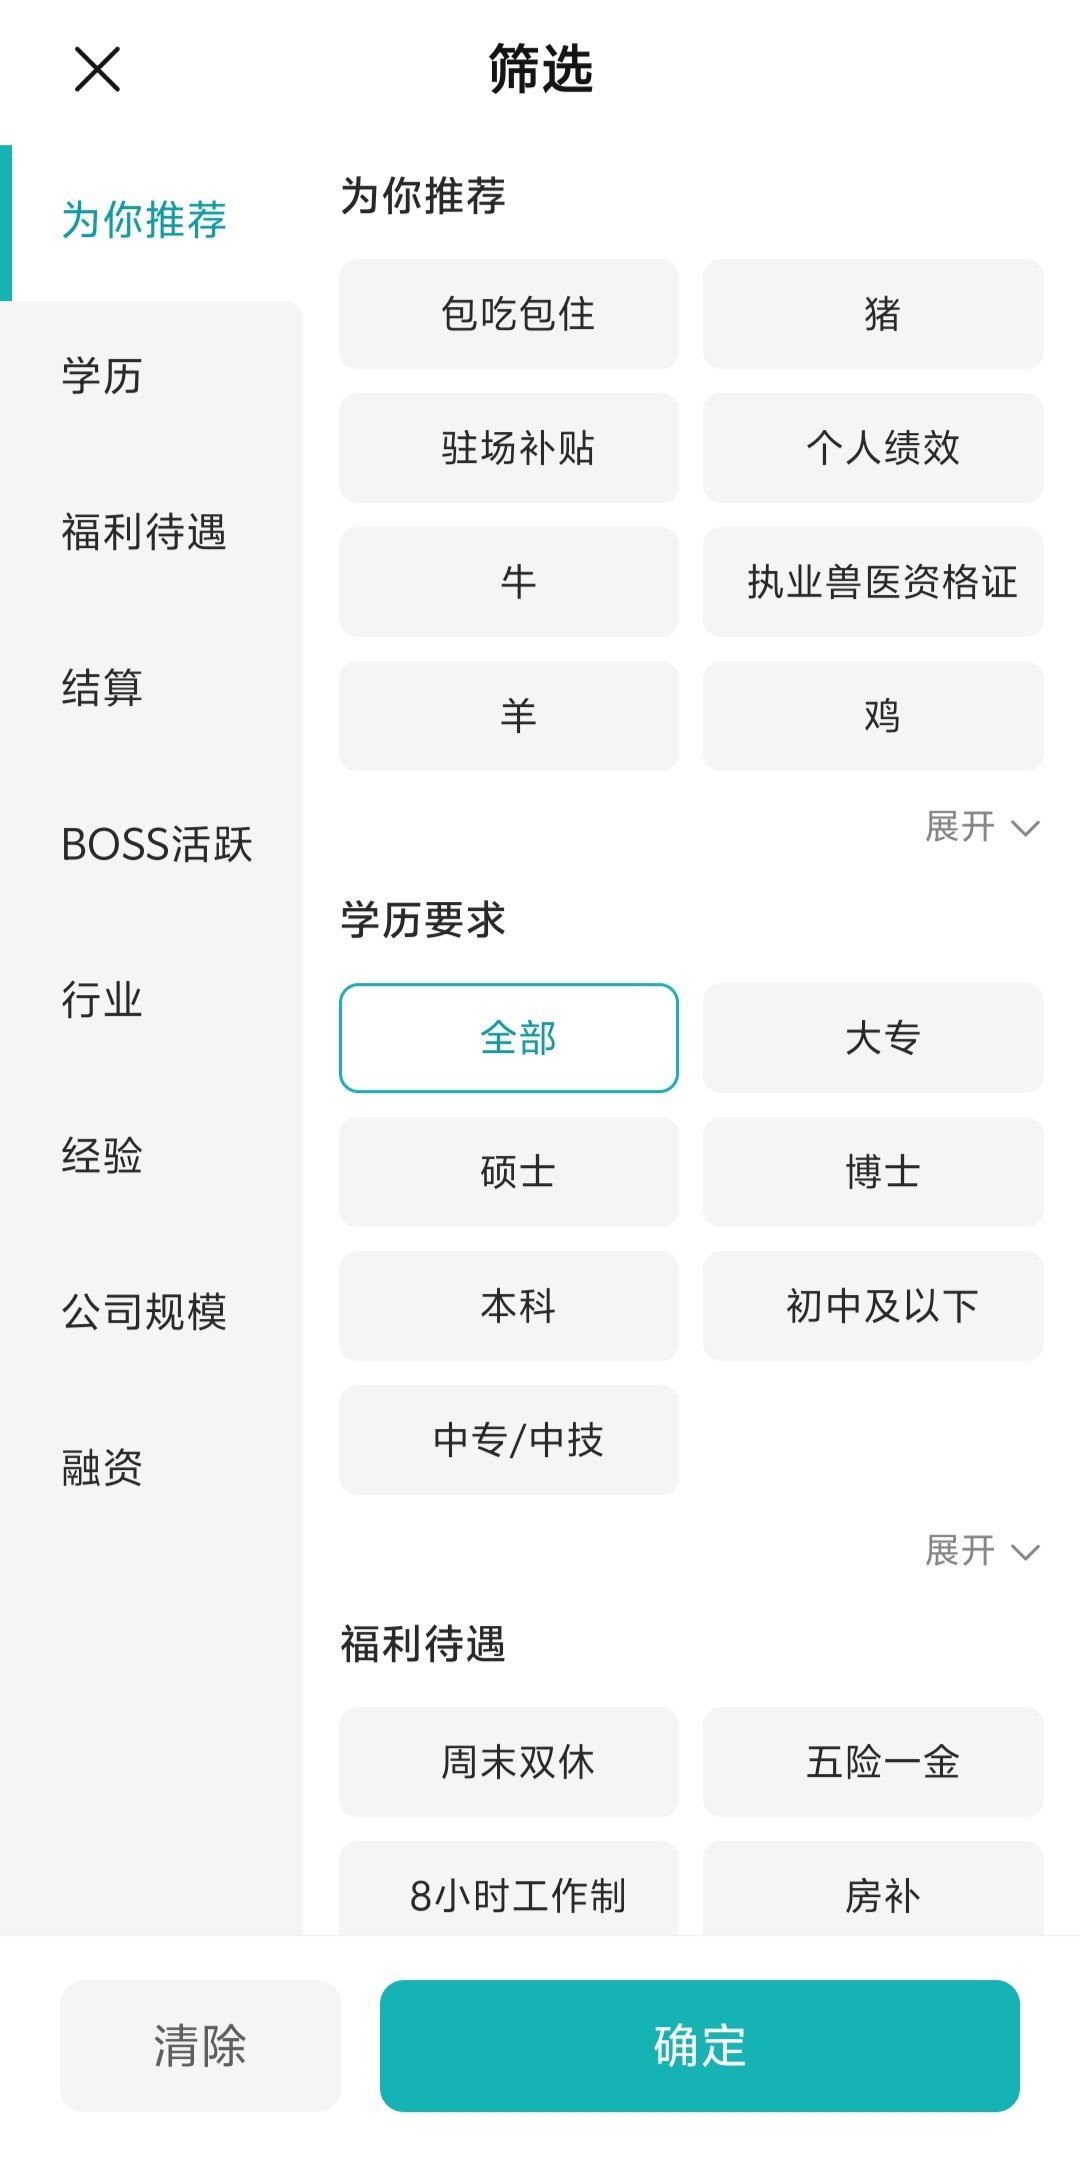Open the 学历 sidebar category

tap(102, 377)
